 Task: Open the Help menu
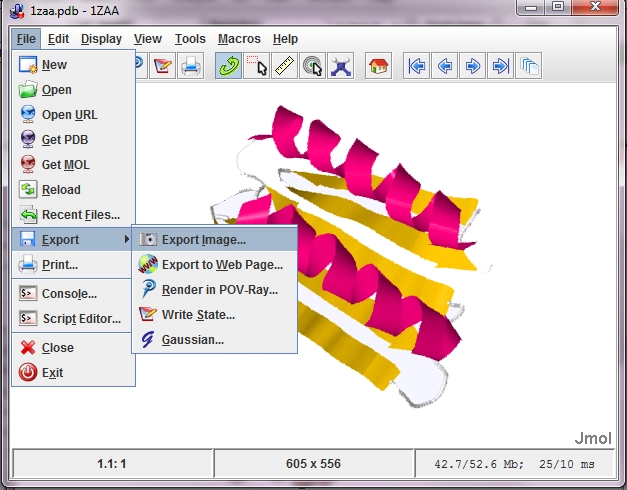[x=285, y=39]
